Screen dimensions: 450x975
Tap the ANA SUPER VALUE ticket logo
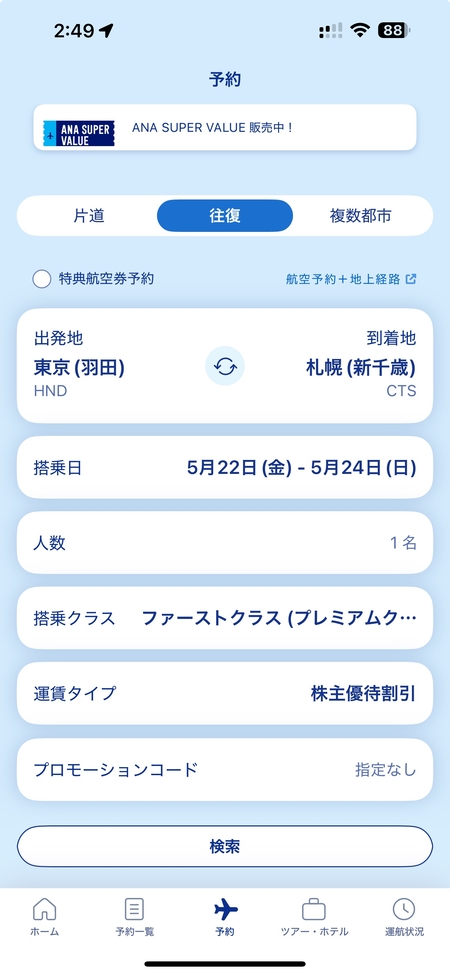[x=79, y=134]
